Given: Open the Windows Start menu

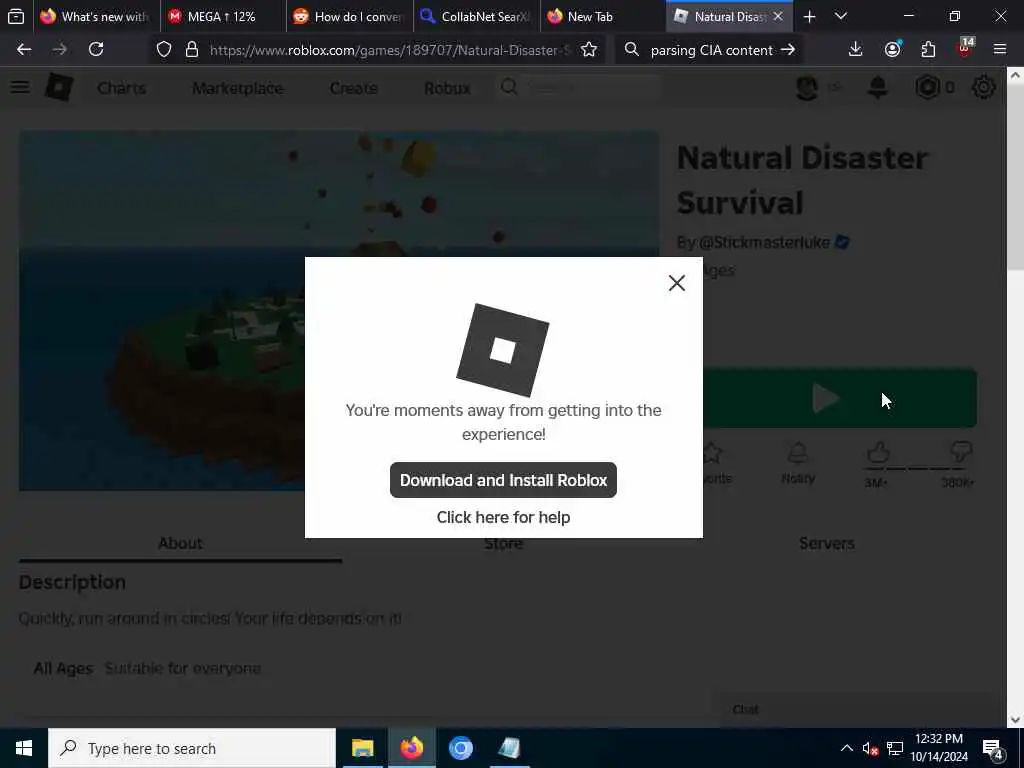Looking at the screenshot, I should [24, 748].
